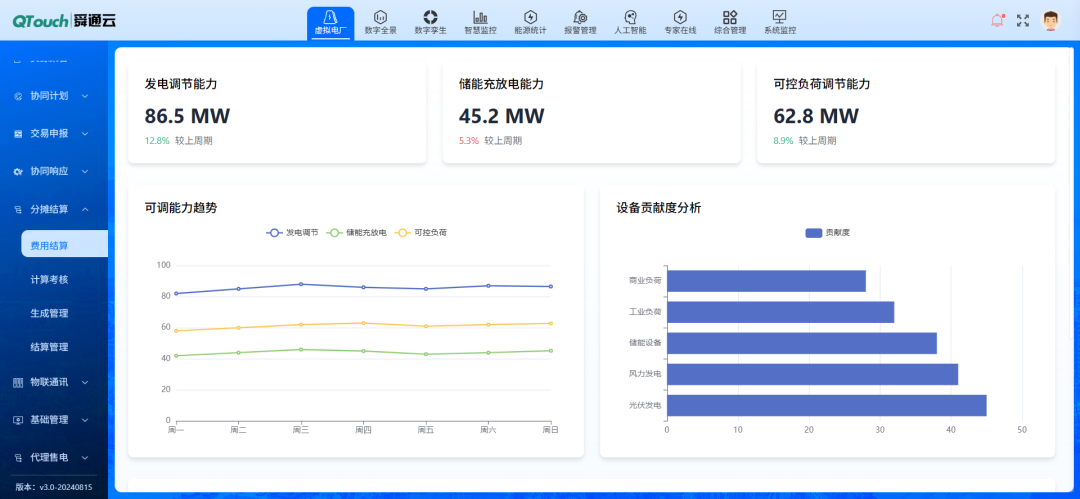The image size is (1080, 499).
Task: Select the 费用结算 submenu item
Action: click(x=65, y=244)
